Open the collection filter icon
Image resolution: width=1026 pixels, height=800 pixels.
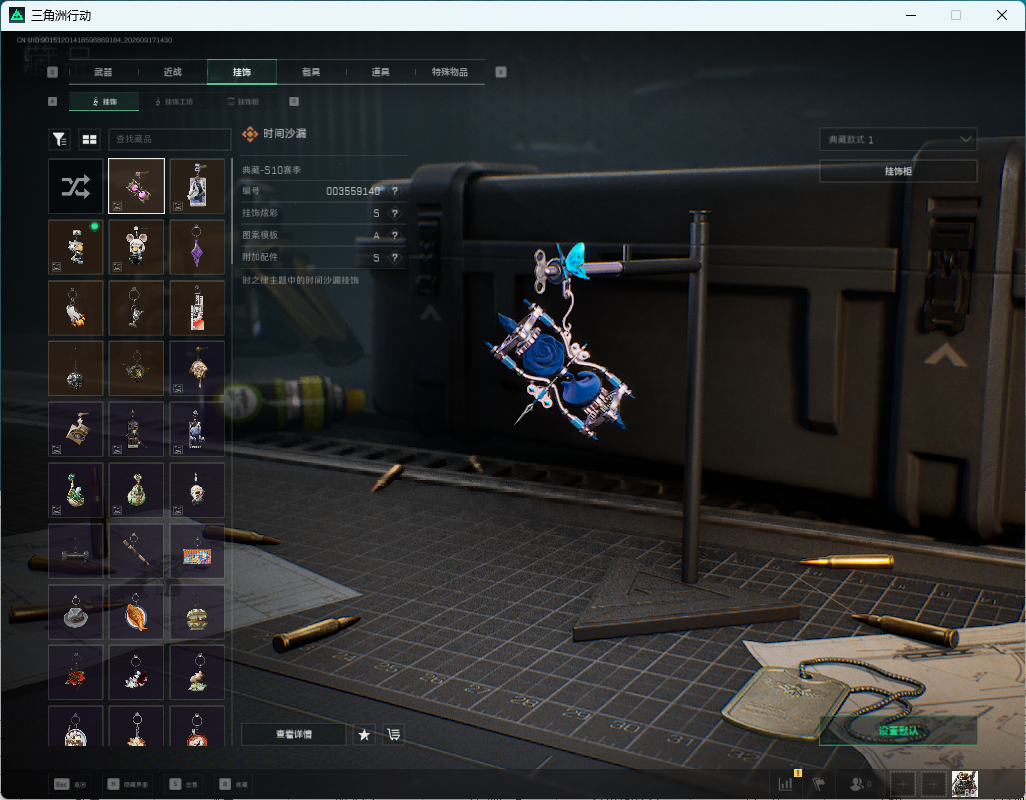pyautogui.click(x=60, y=139)
